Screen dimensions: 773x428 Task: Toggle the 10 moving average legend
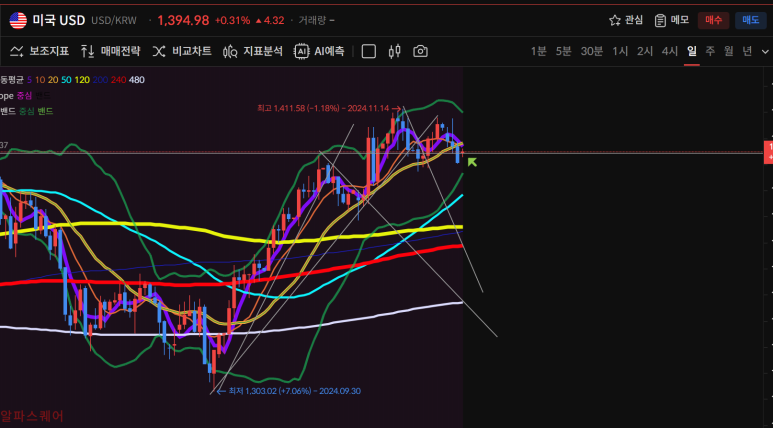pyautogui.click(x=40, y=80)
